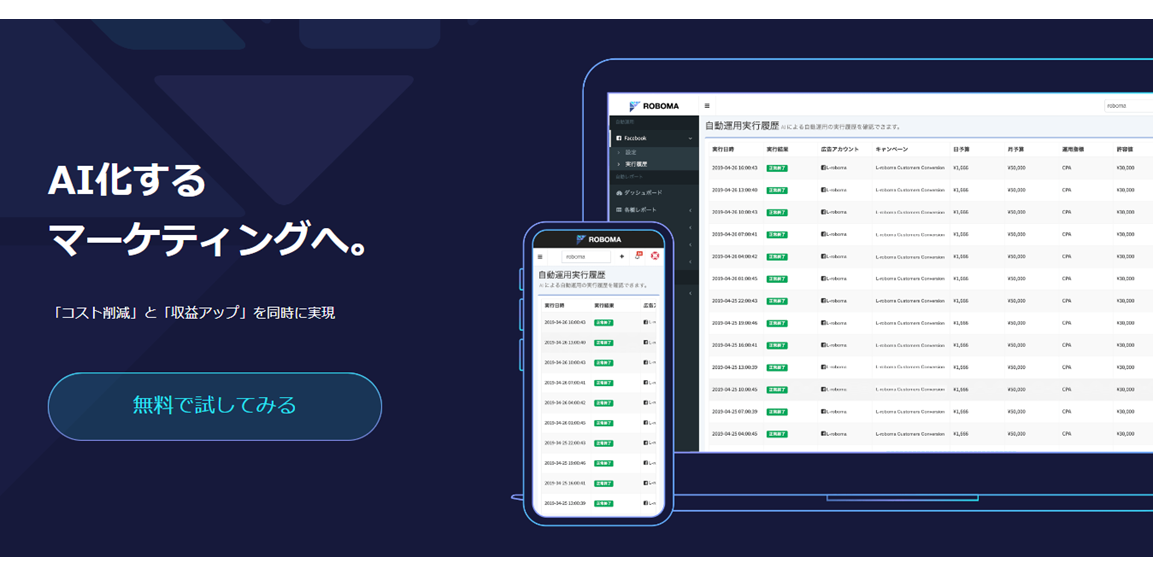Open ダッシュボード from the sidebar

tap(643, 192)
